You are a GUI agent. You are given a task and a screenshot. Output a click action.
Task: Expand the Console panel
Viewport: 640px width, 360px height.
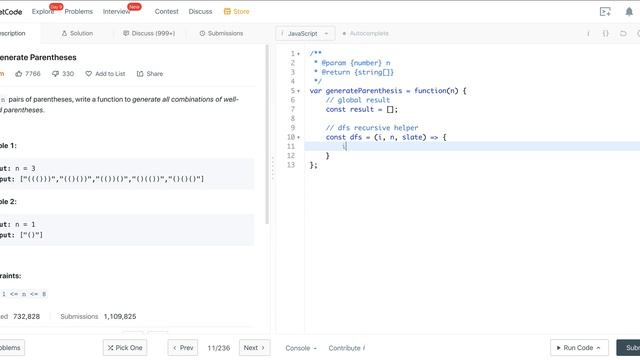pos(301,348)
